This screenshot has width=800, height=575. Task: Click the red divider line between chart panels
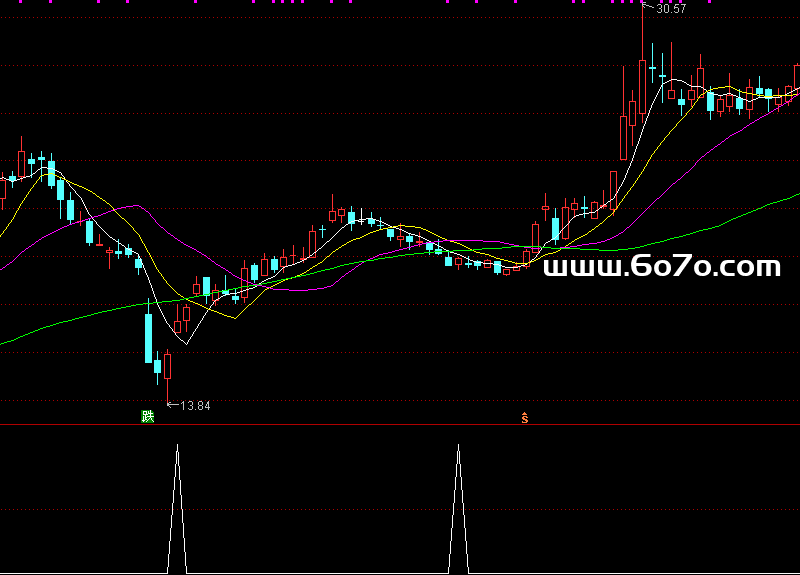400,426
